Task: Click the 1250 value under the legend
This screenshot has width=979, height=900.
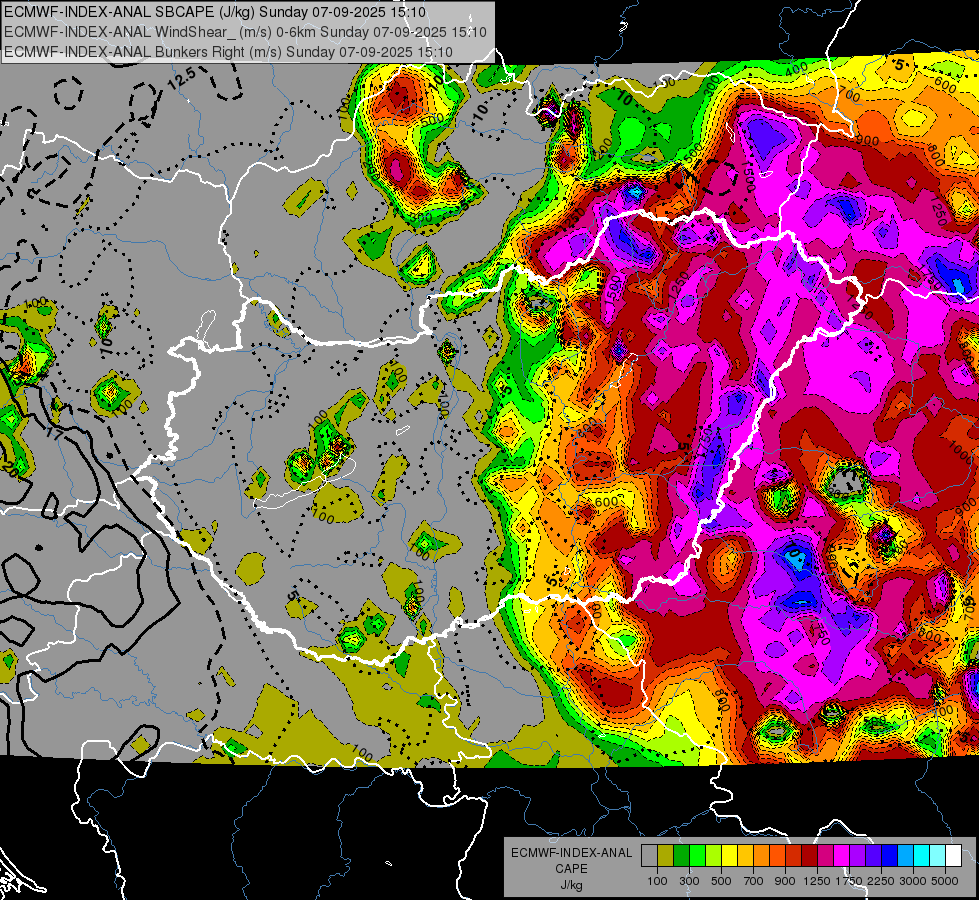Action: (x=817, y=881)
